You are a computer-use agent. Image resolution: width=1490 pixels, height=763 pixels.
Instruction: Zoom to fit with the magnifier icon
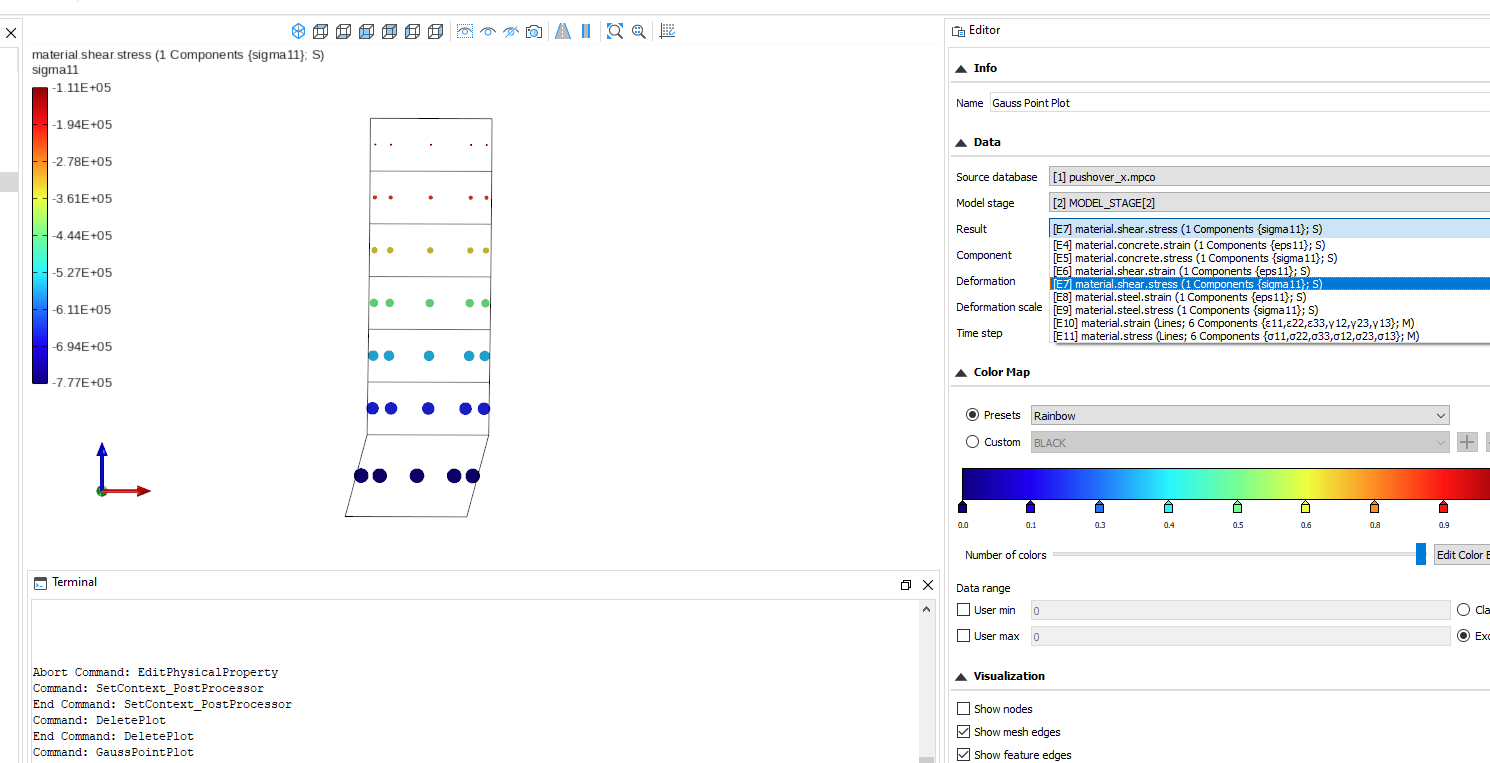(x=615, y=31)
